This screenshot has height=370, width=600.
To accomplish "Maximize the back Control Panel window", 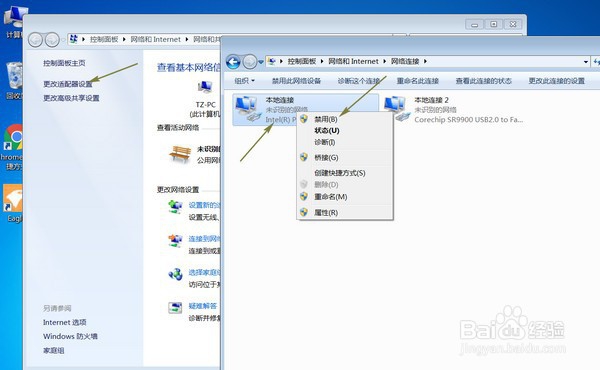I will pyautogui.click(x=494, y=24).
